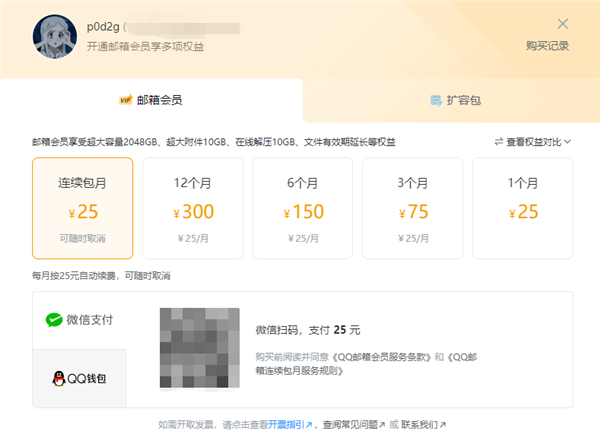
Task: Click the user avatar picture
Action: (x=53, y=36)
